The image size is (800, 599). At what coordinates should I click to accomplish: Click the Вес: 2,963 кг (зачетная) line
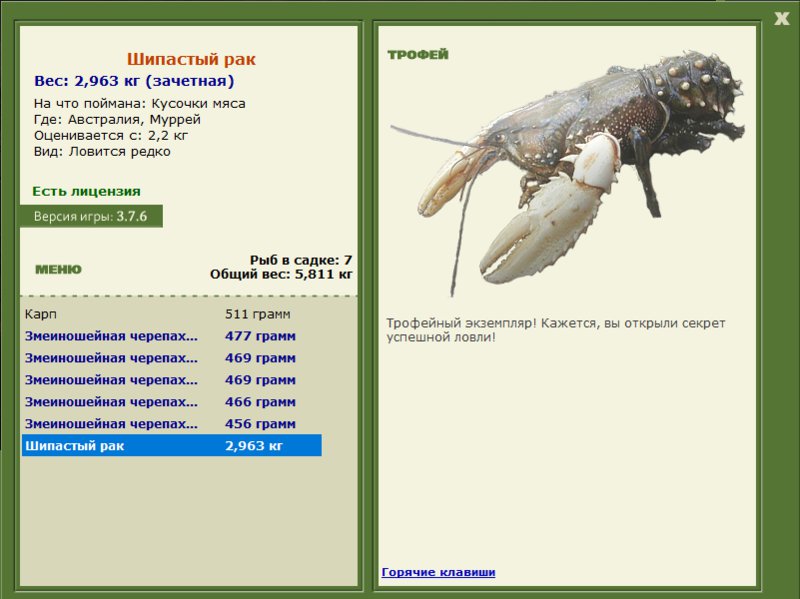(x=134, y=81)
